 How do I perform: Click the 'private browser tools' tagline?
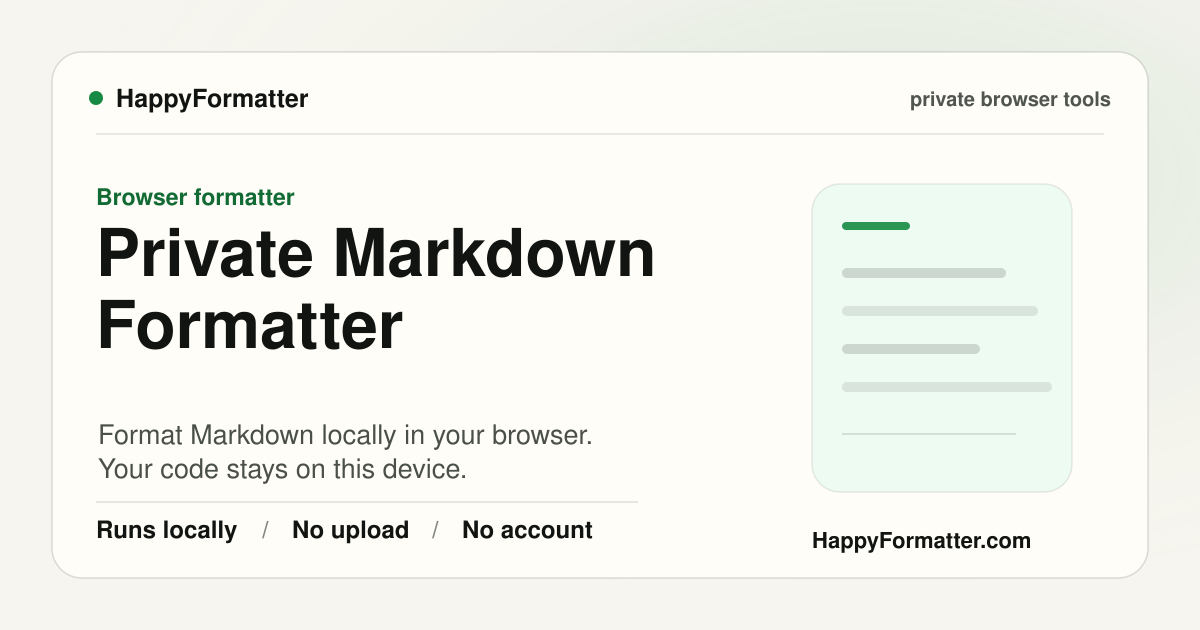coord(1010,100)
